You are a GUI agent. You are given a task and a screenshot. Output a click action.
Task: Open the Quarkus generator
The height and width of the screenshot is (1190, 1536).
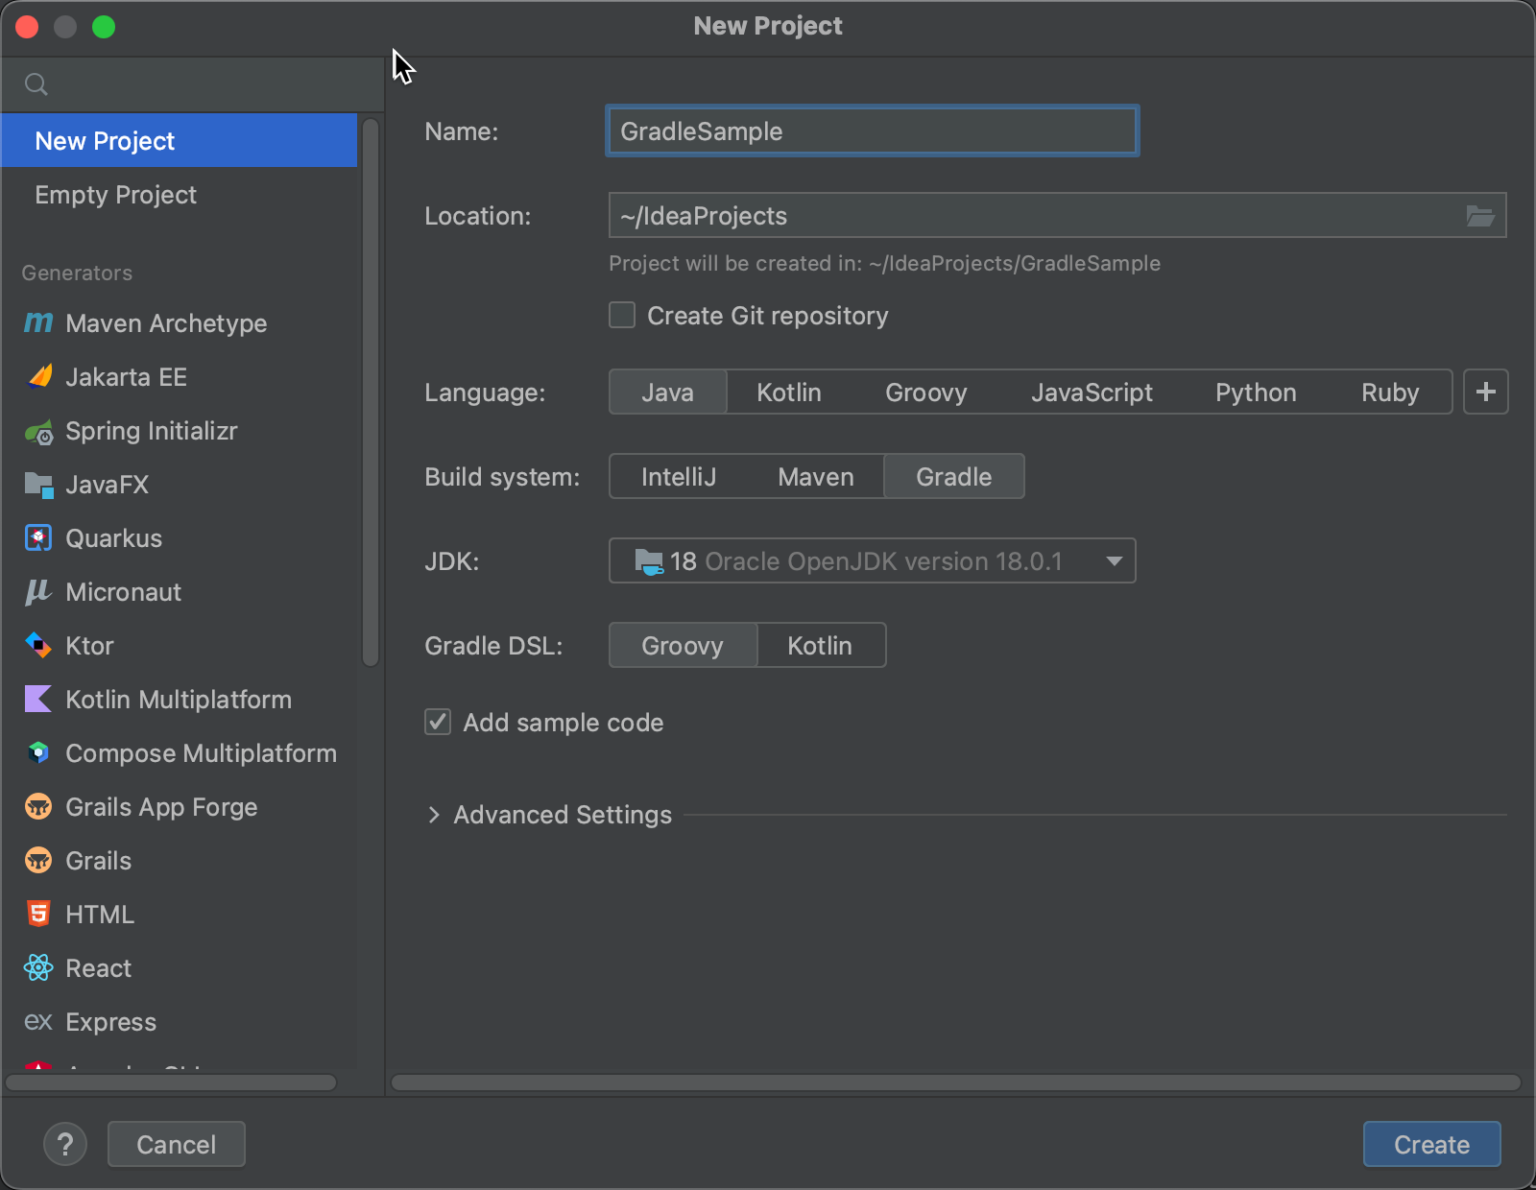(x=113, y=538)
